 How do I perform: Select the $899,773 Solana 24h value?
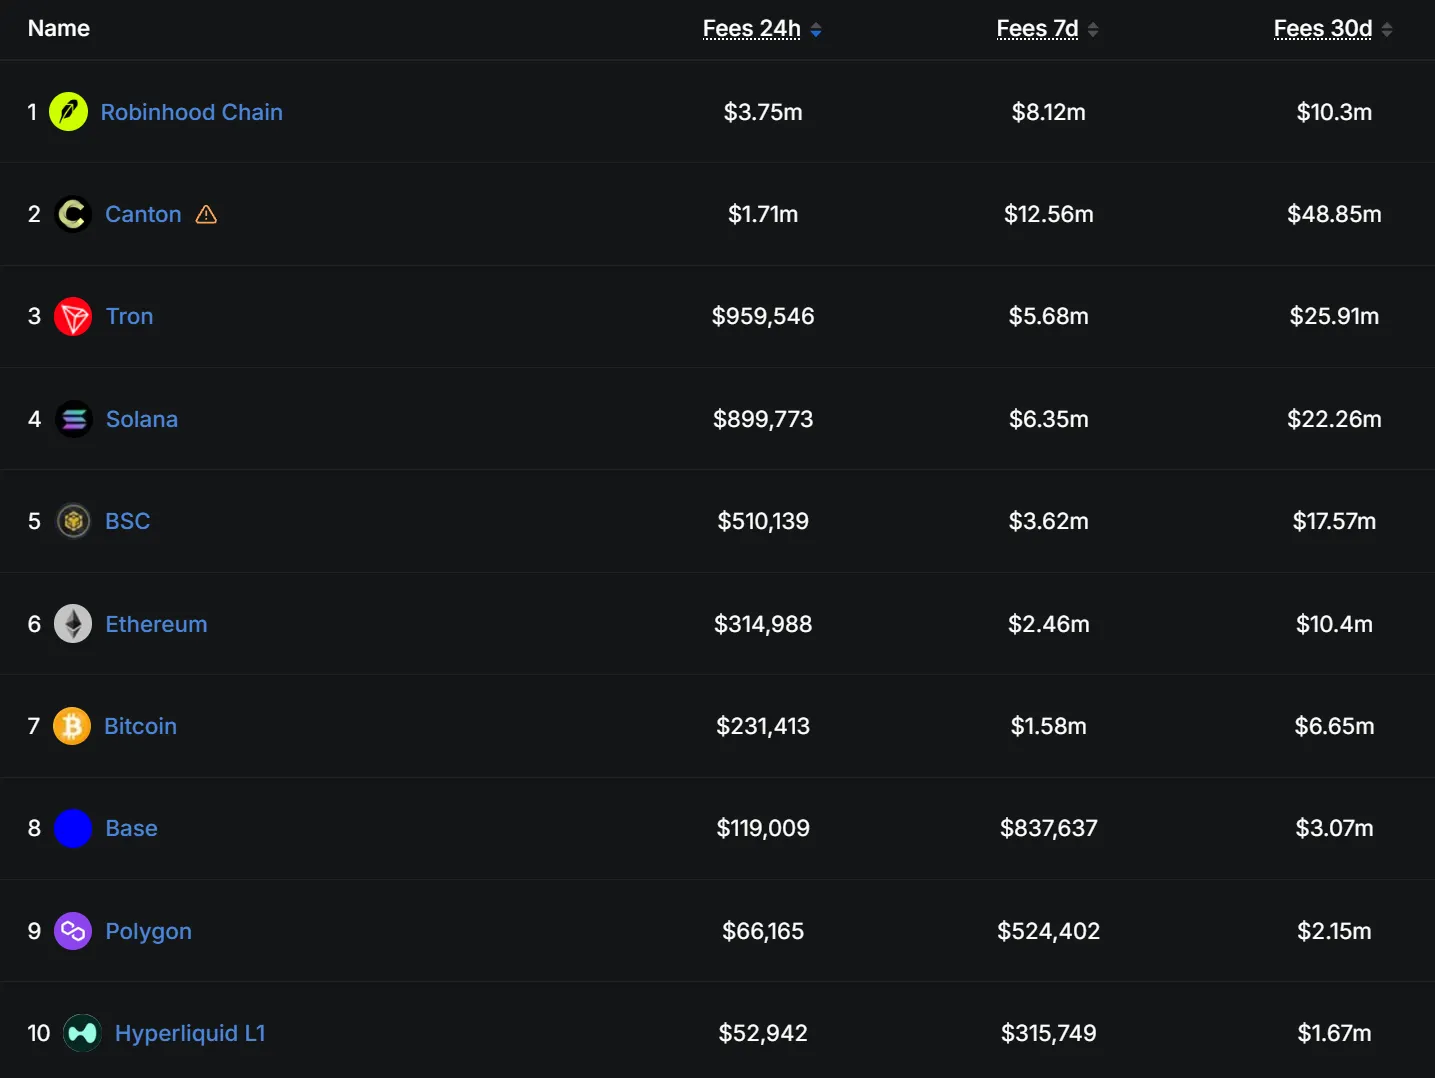point(763,419)
